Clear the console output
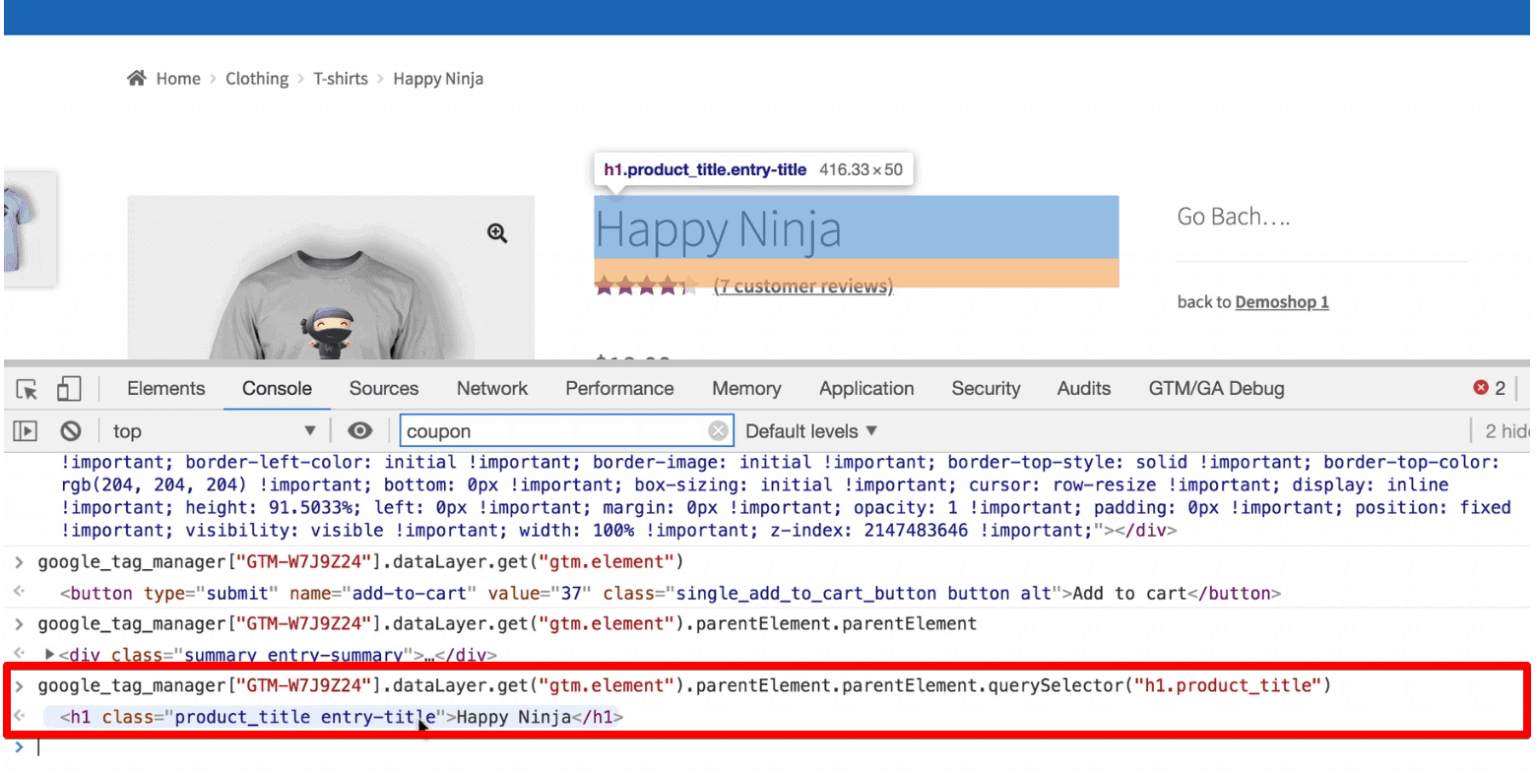This screenshot has height=771, width=1536. (x=69, y=430)
